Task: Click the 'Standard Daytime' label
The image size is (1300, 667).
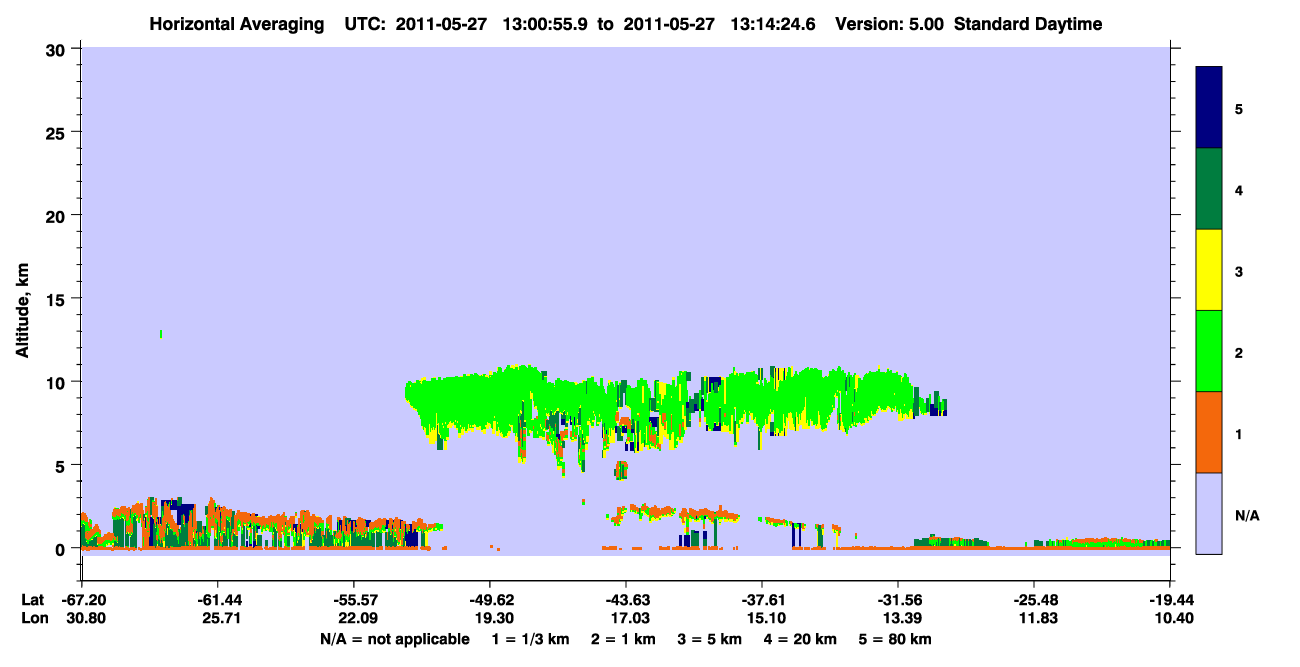Action: tap(1028, 24)
